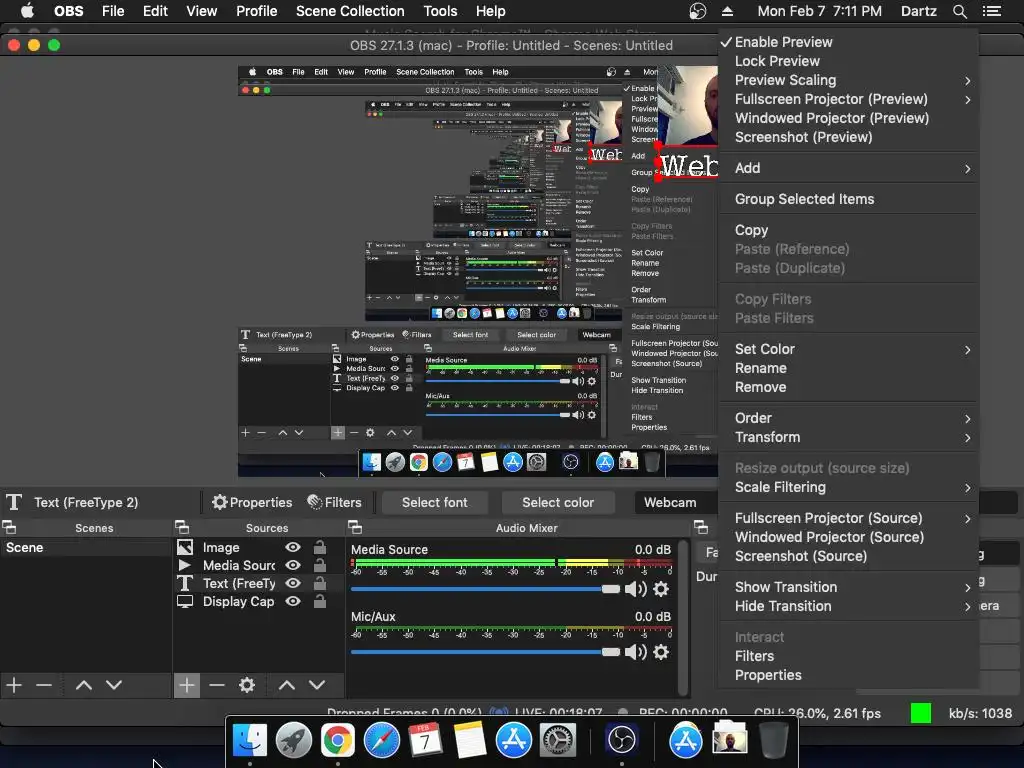Choose Remove in context menu
1024x768 pixels.
pos(848,387)
